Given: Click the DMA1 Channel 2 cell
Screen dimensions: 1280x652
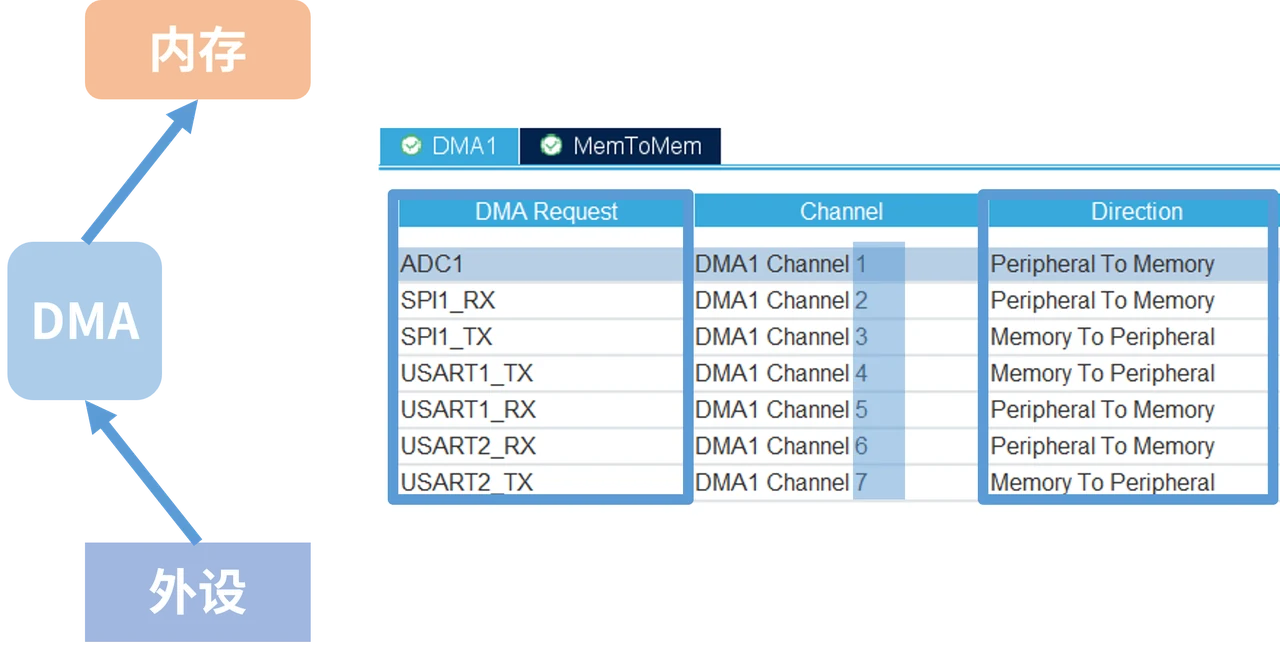Looking at the screenshot, I should coord(836,301).
